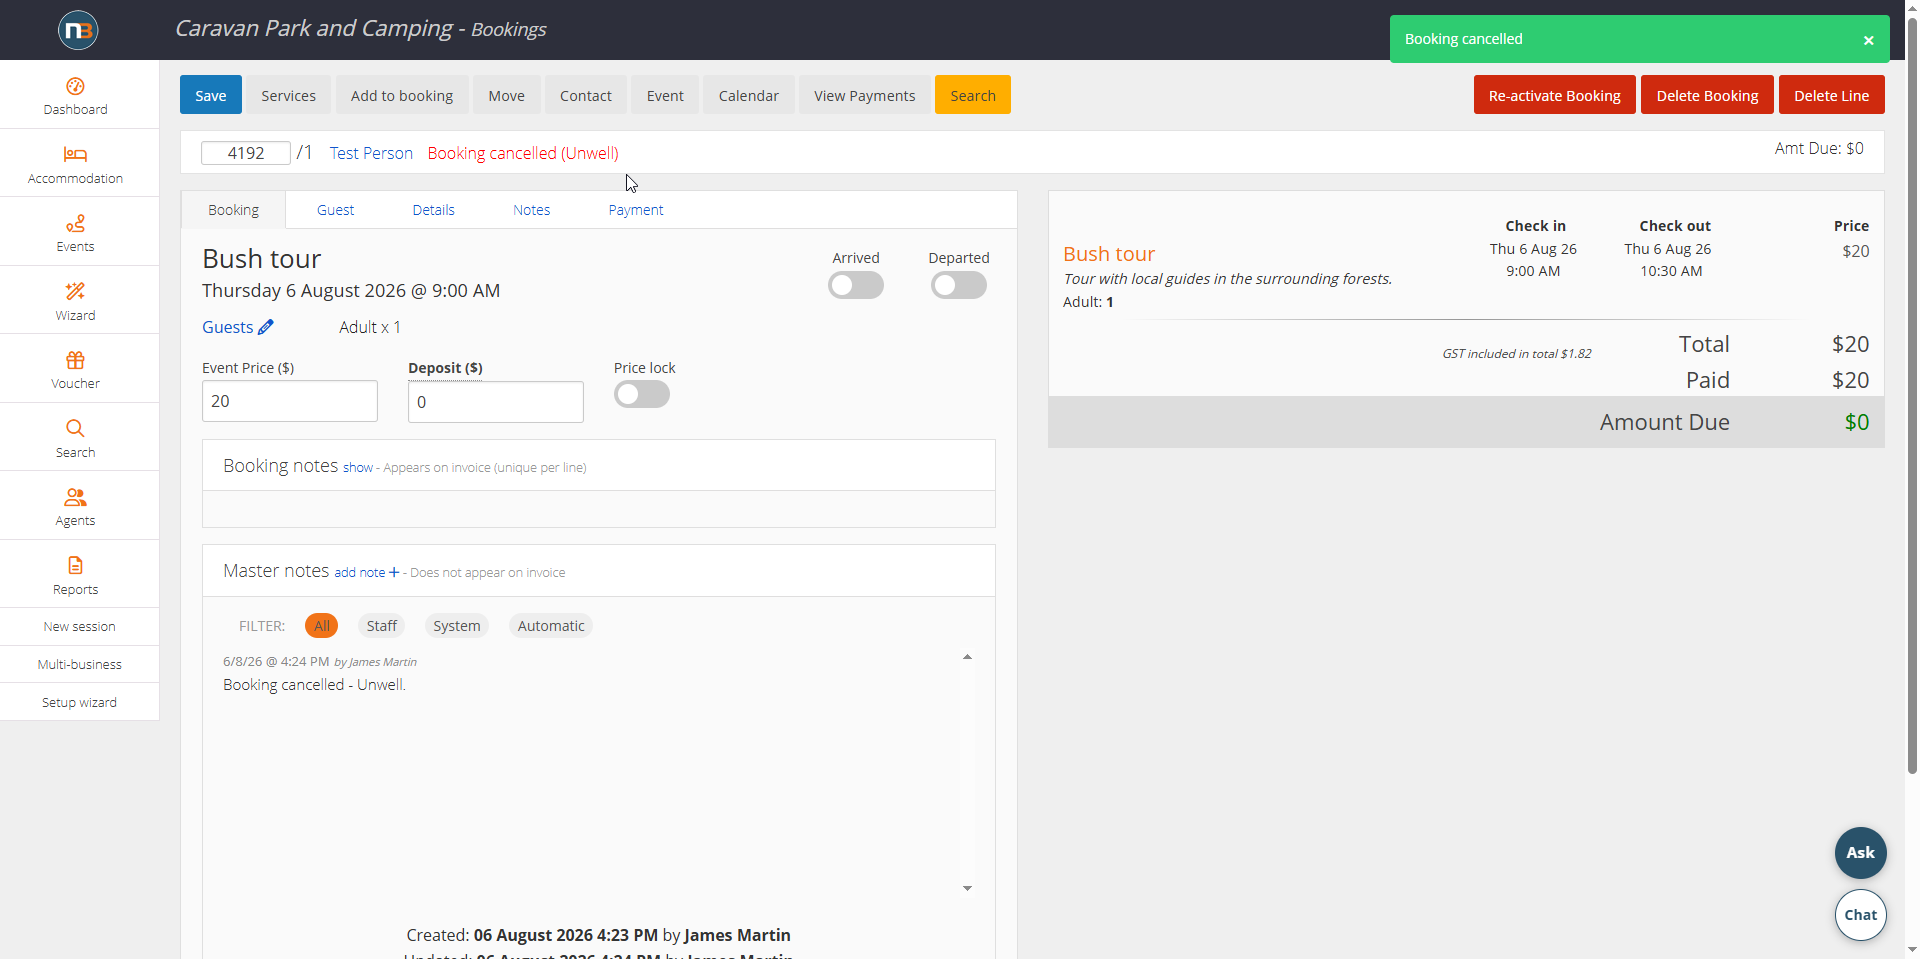Switch to the Notes tab
Viewport: 1920px width, 959px height.
[531, 210]
